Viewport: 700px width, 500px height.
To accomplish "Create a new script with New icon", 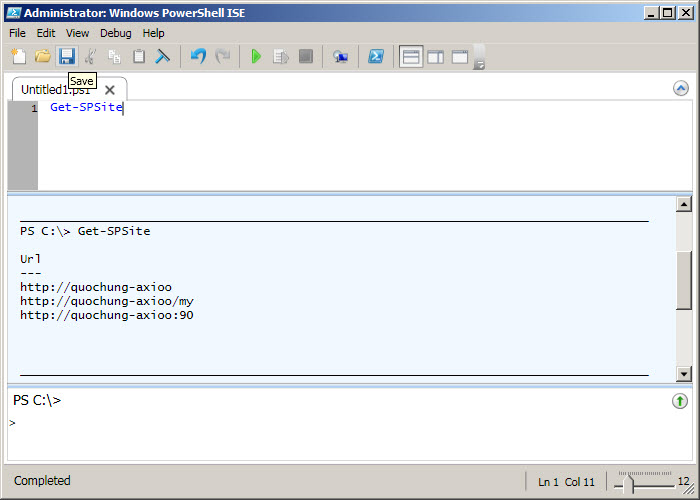I will coord(19,56).
